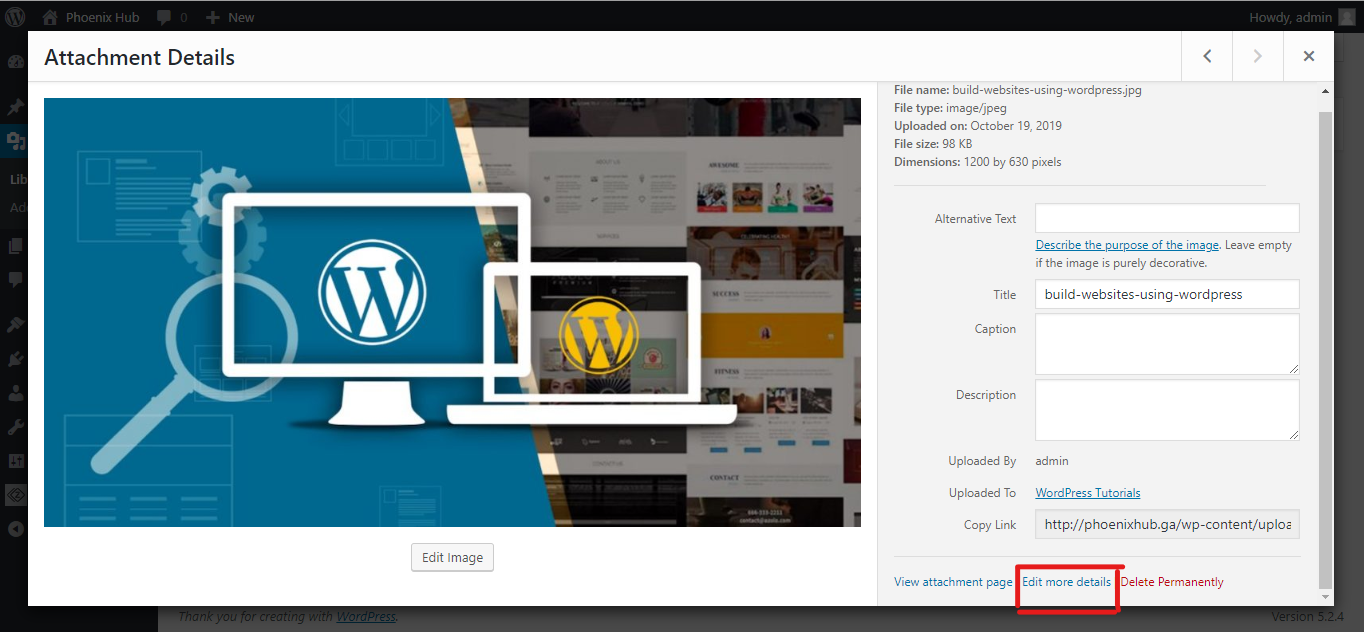Click the Dashboard sidebar icon
Screen dimensions: 1364x632
click(15, 61)
